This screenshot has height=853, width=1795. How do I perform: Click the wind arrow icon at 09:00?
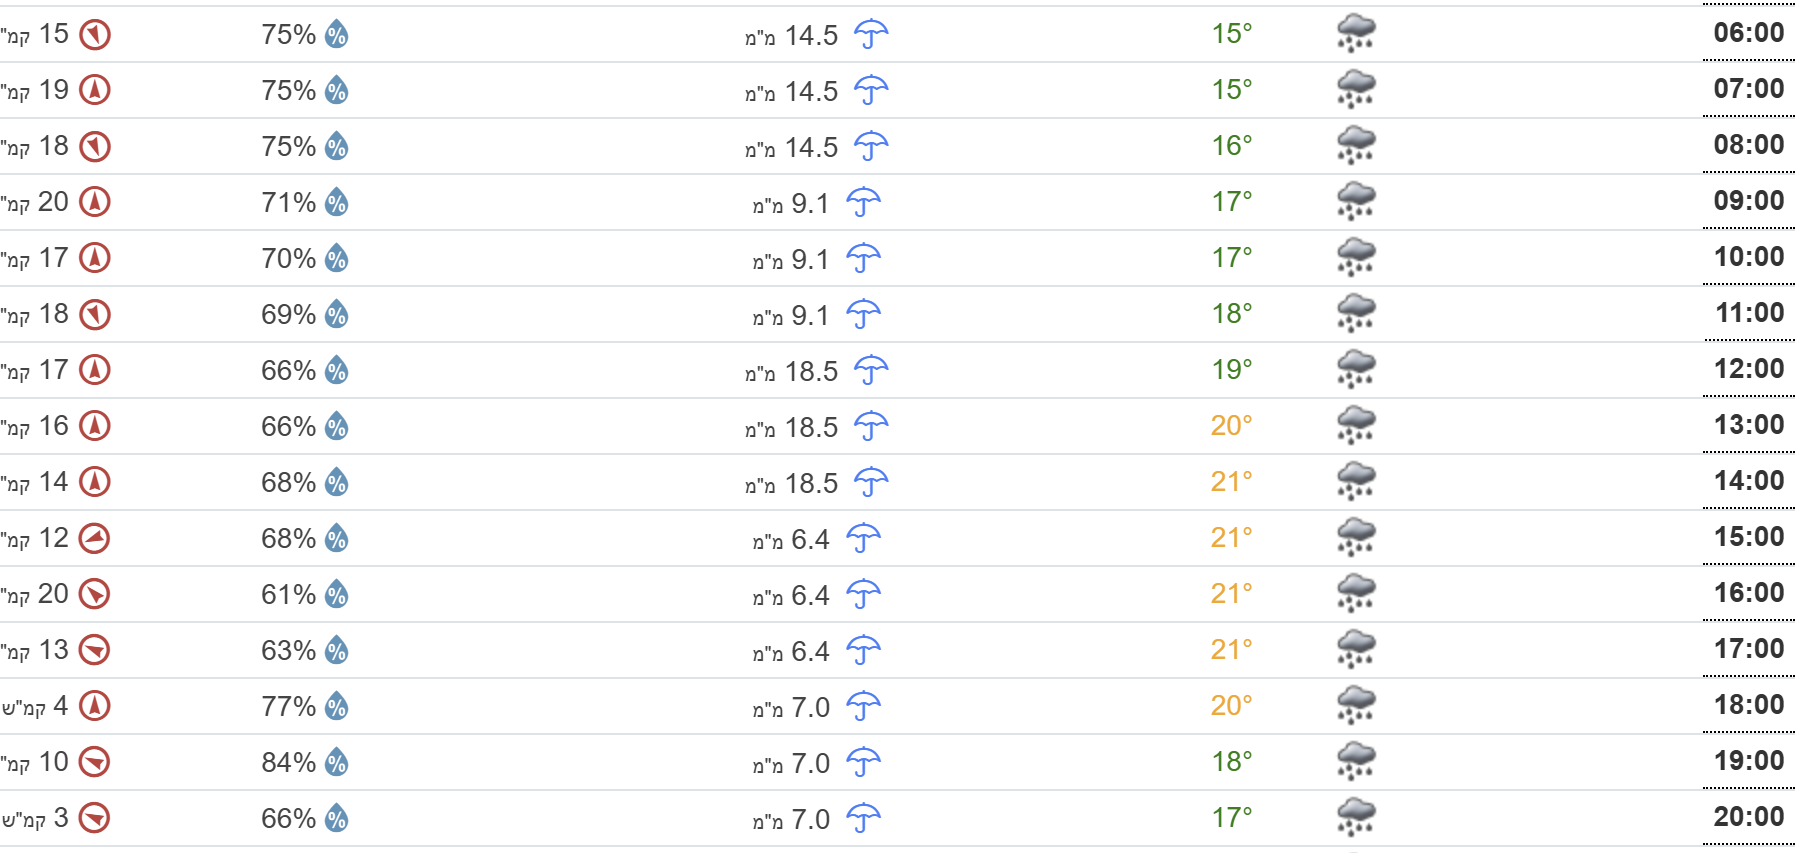pyautogui.click(x=94, y=202)
